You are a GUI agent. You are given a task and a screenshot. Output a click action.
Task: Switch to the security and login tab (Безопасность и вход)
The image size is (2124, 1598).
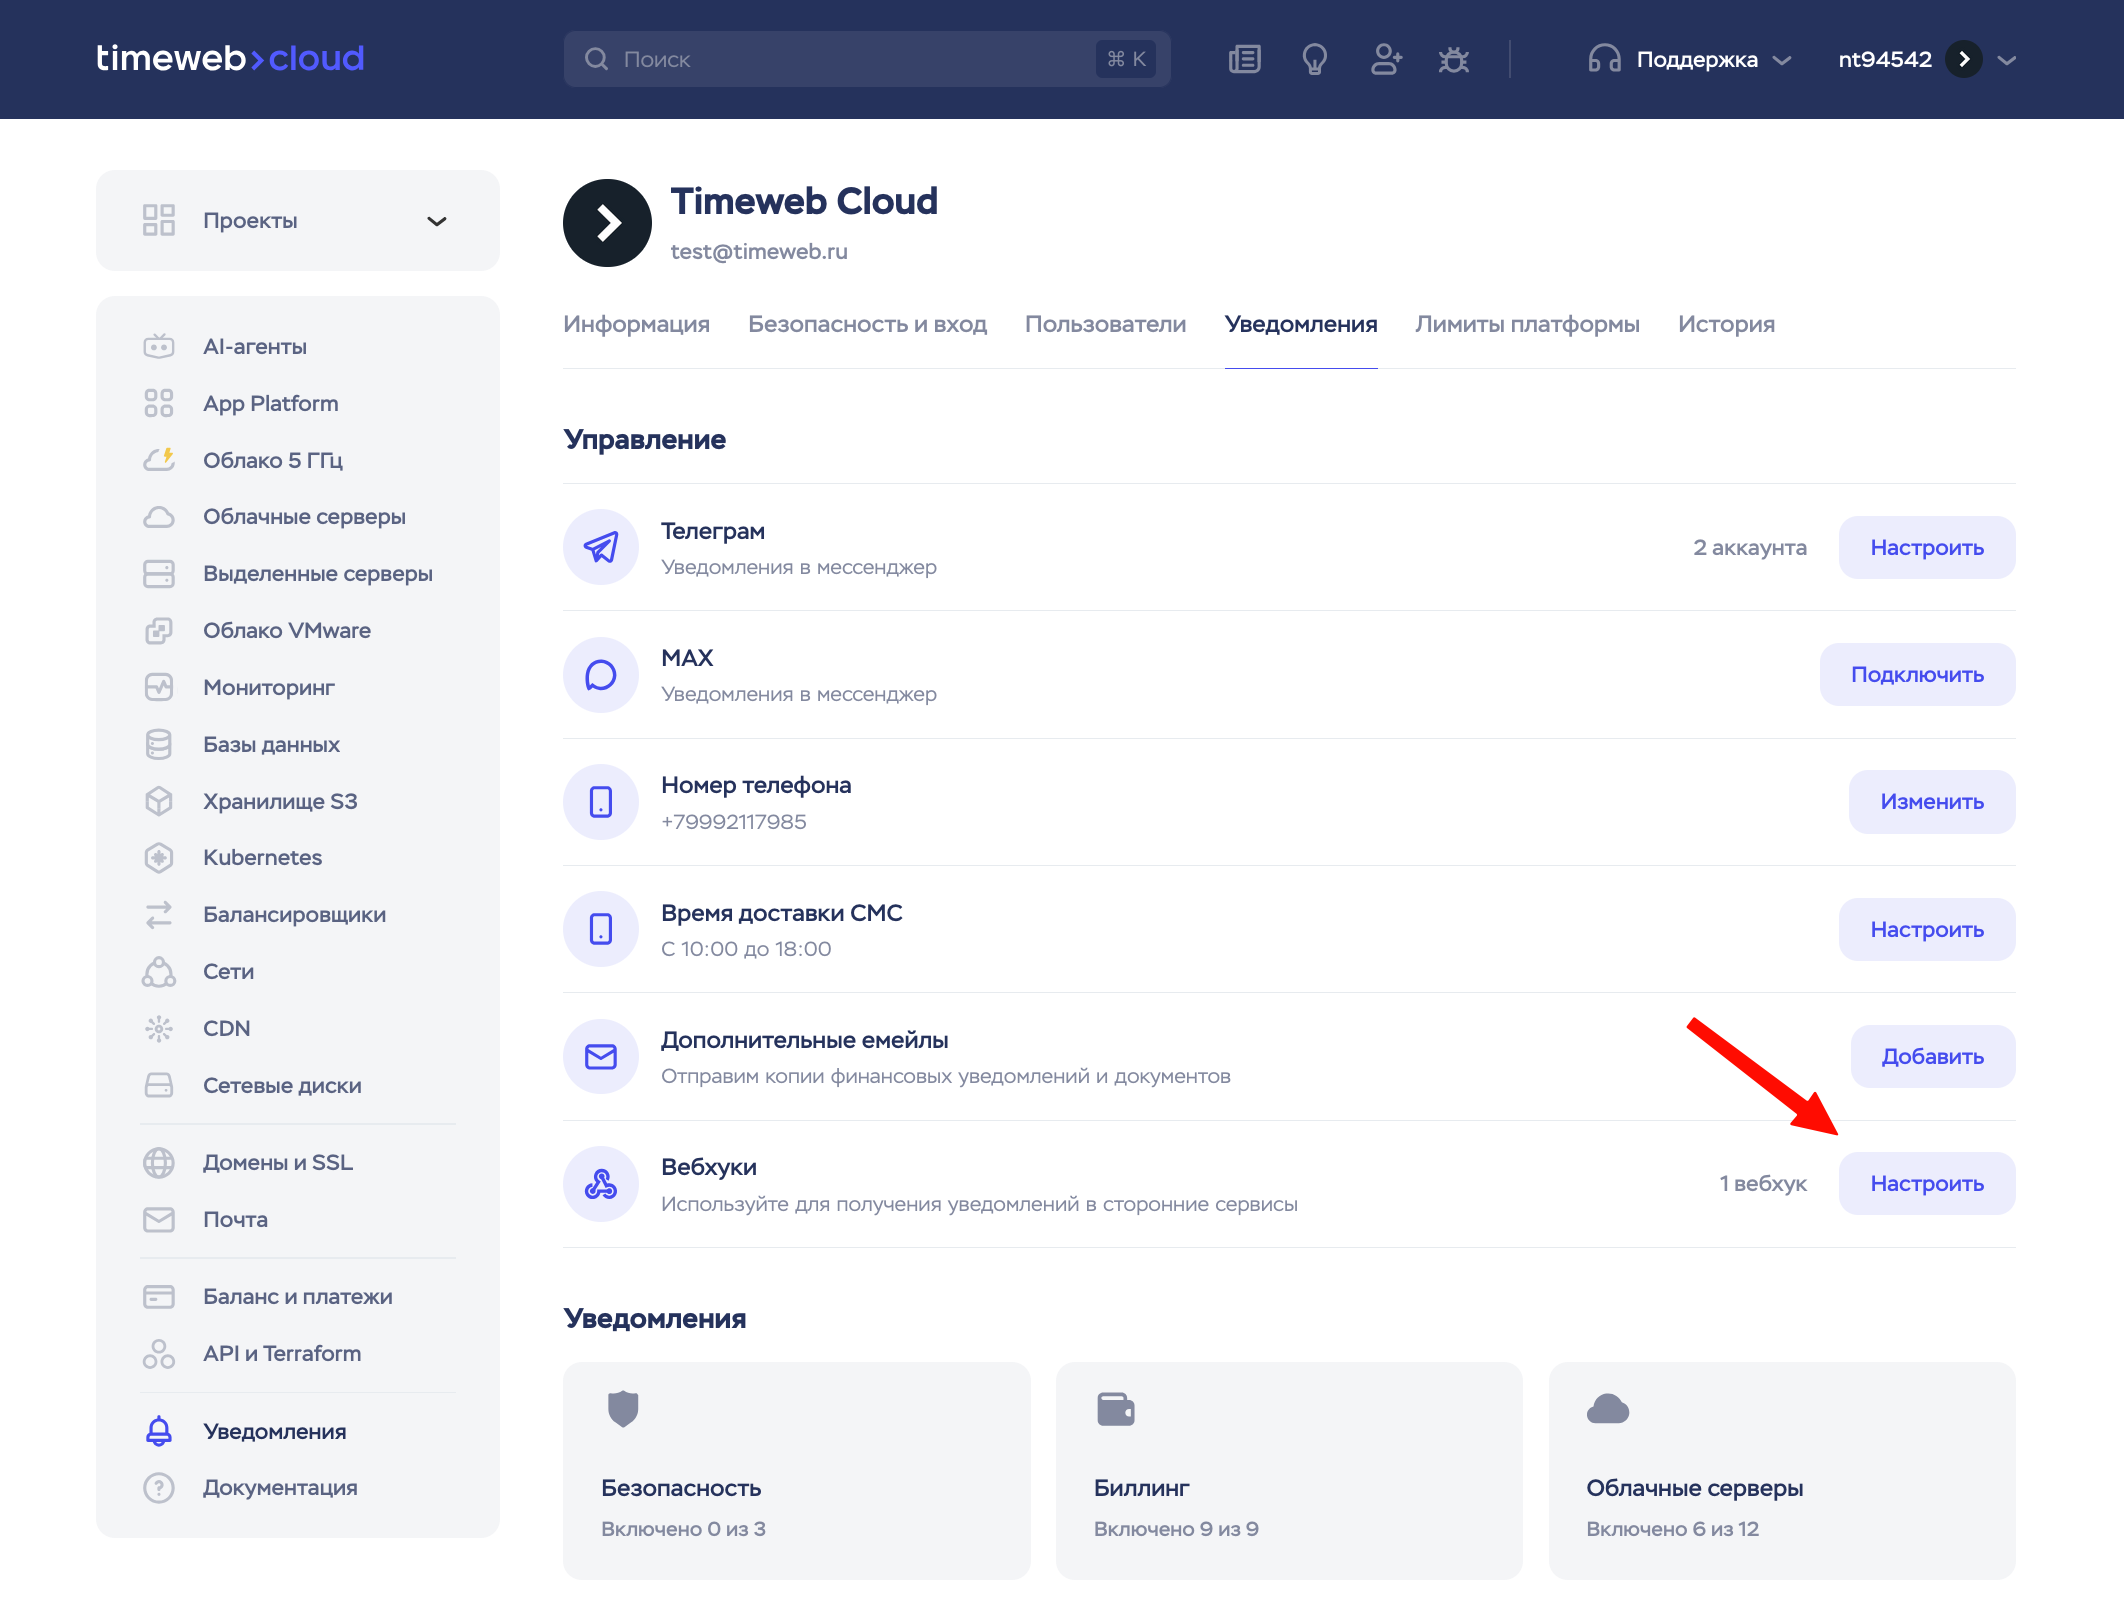(867, 324)
